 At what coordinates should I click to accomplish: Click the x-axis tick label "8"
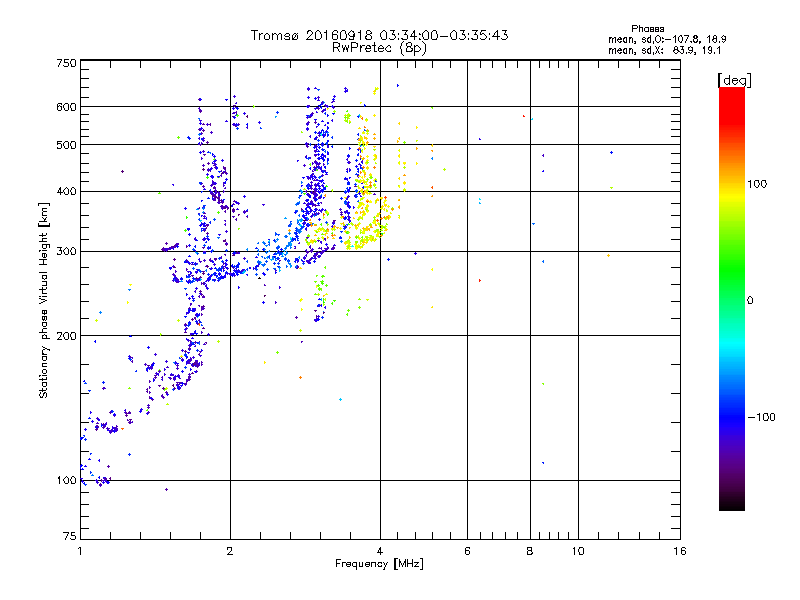530,551
